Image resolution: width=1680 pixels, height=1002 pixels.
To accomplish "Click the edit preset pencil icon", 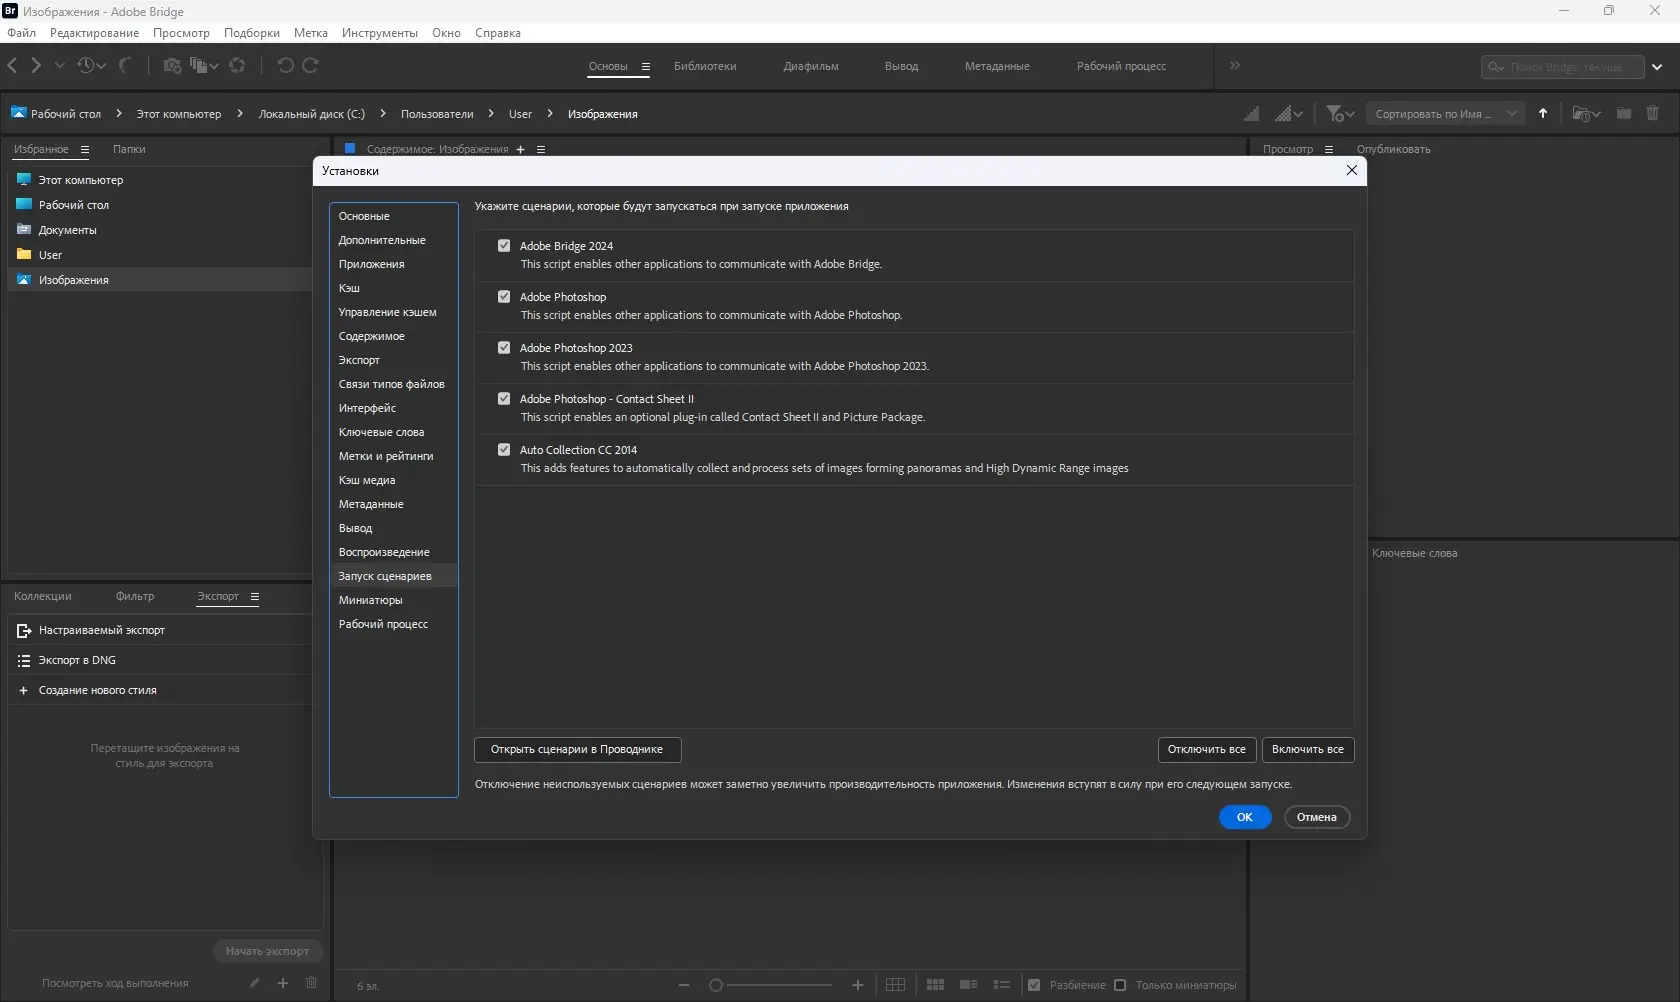I will coord(255,983).
